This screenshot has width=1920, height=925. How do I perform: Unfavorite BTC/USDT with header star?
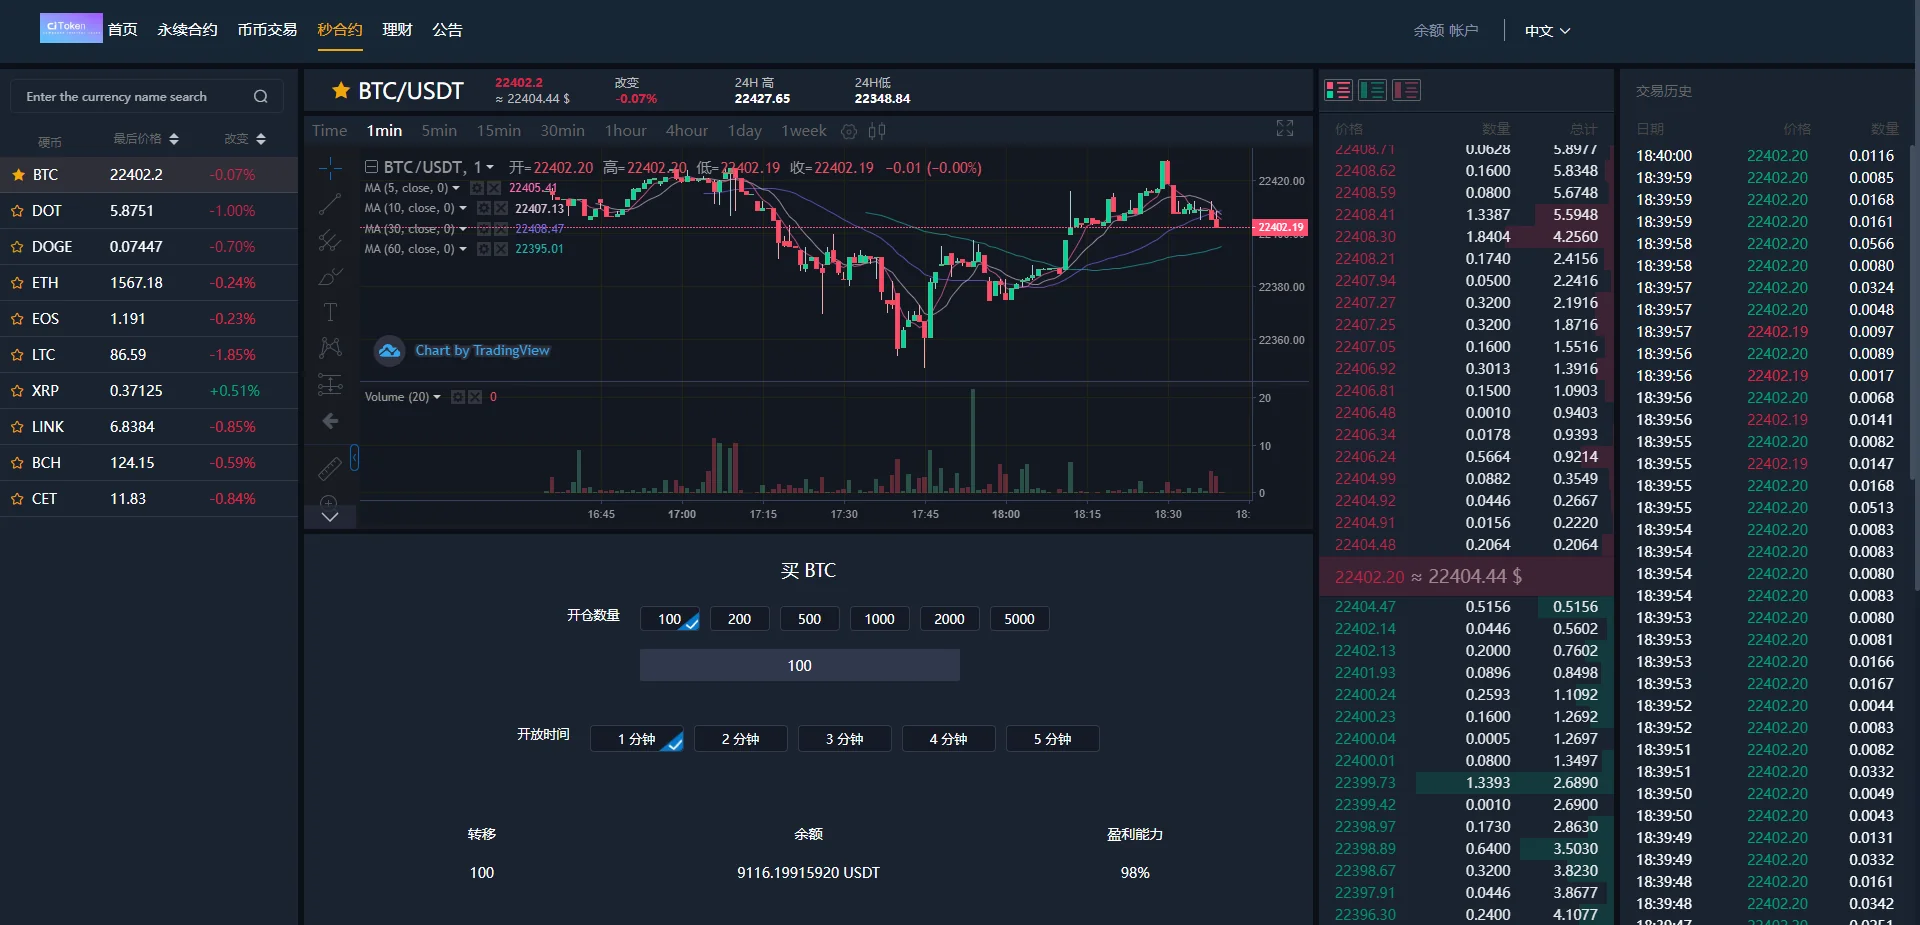coord(340,91)
